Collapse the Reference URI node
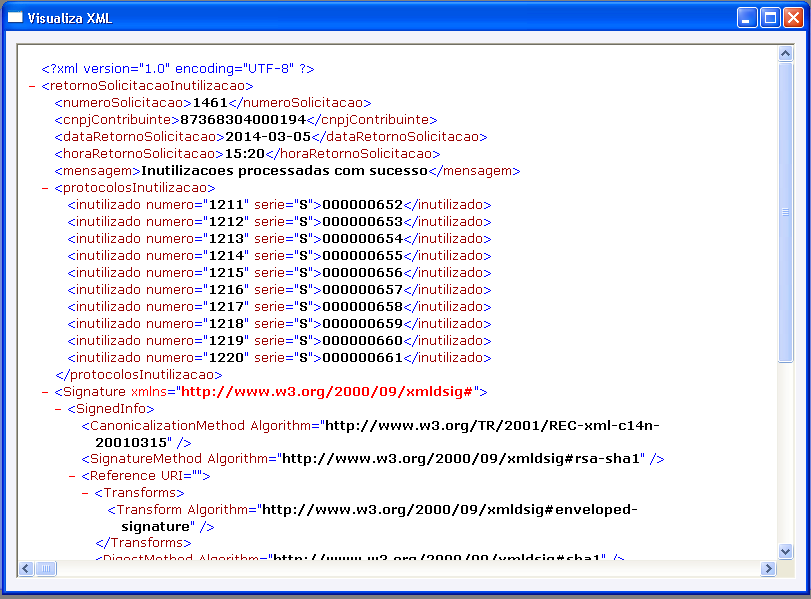Image resolution: width=811 pixels, height=599 pixels. pos(72,475)
